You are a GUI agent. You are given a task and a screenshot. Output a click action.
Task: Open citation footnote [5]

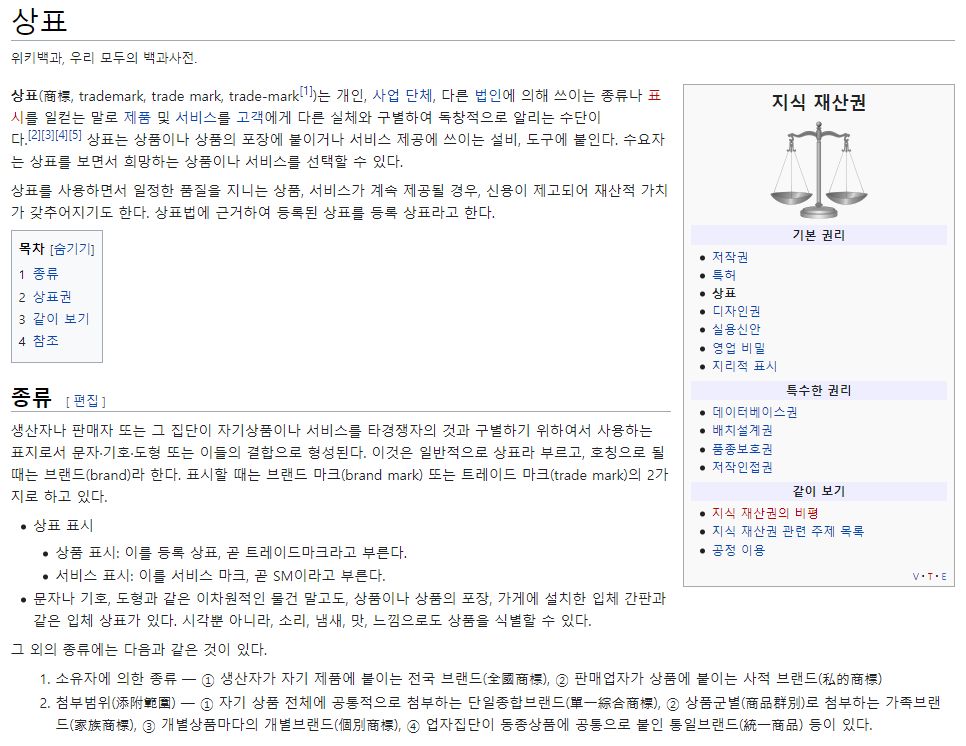click(x=75, y=135)
